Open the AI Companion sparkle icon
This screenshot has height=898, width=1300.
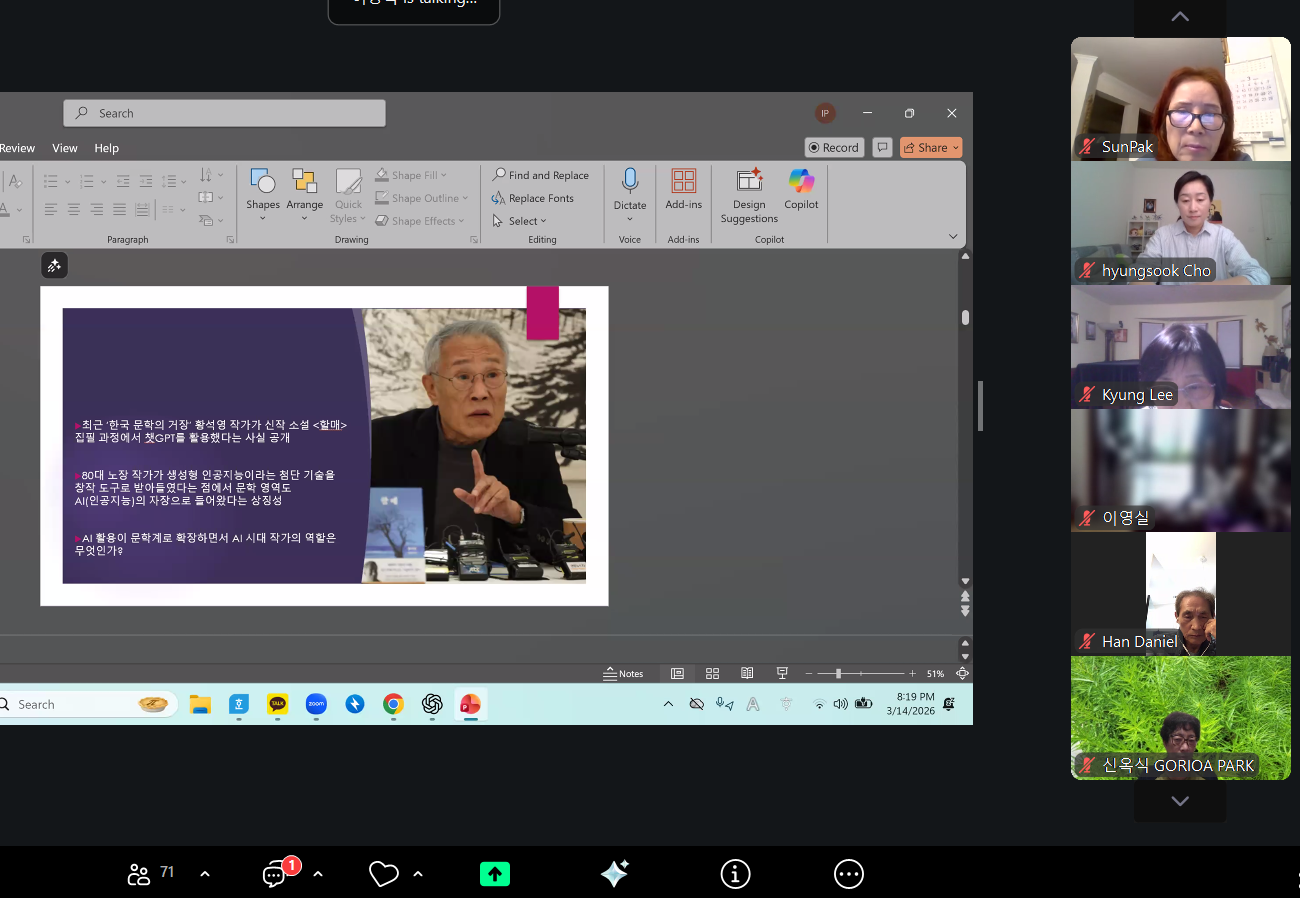point(614,874)
